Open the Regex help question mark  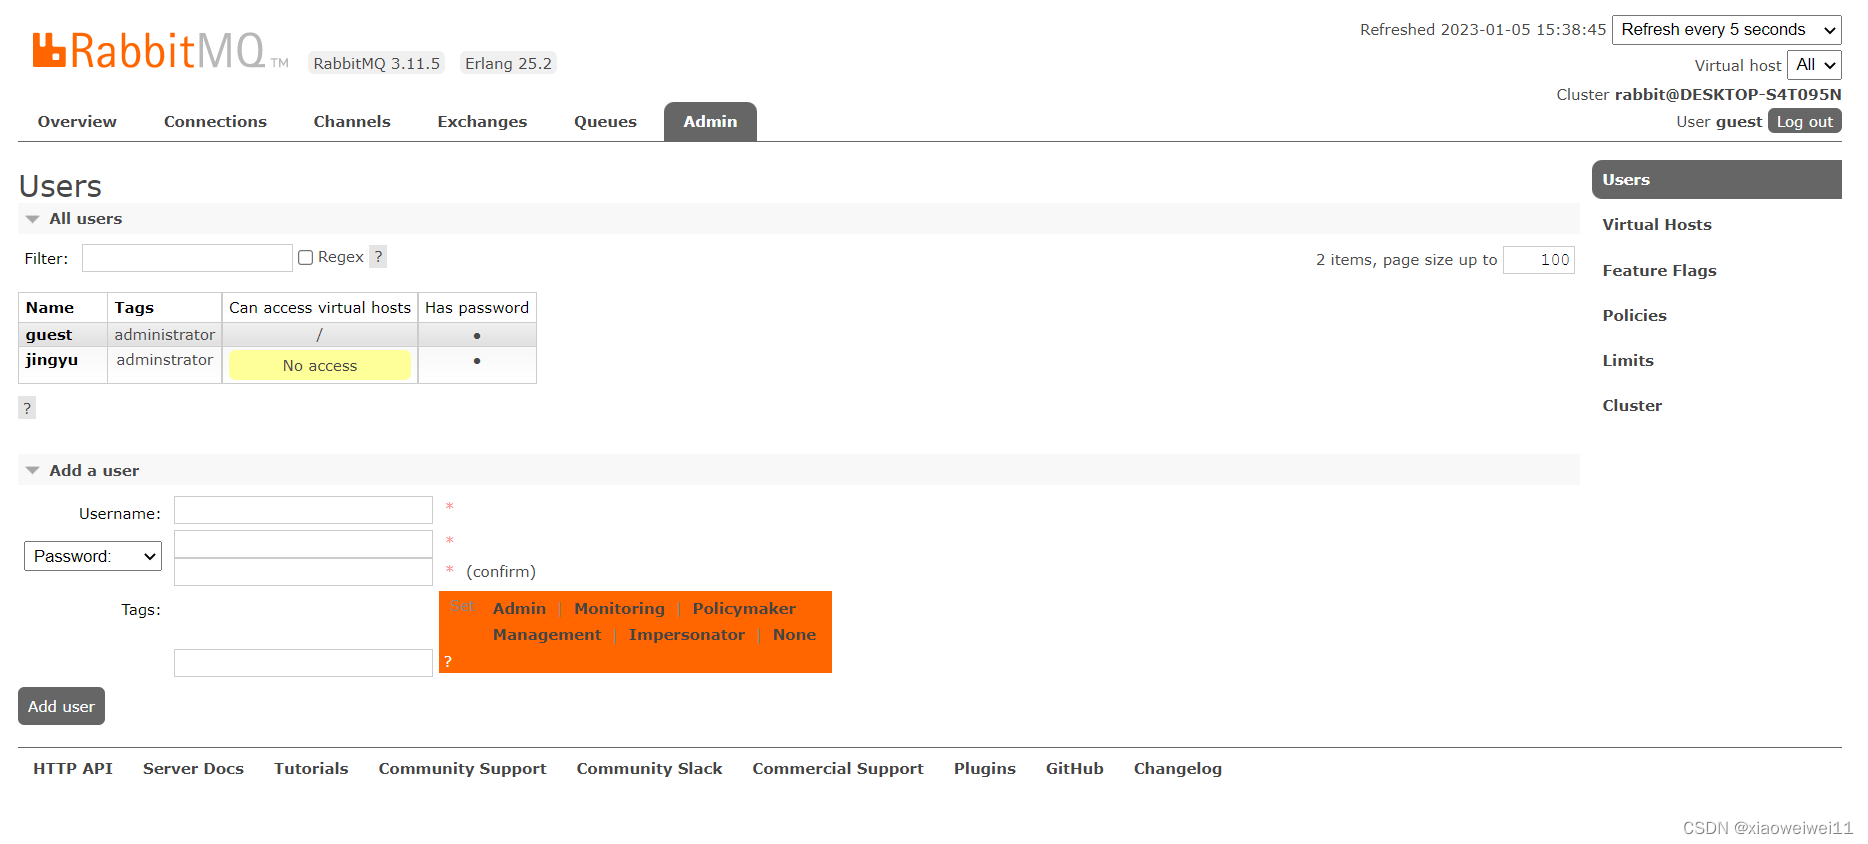(378, 257)
